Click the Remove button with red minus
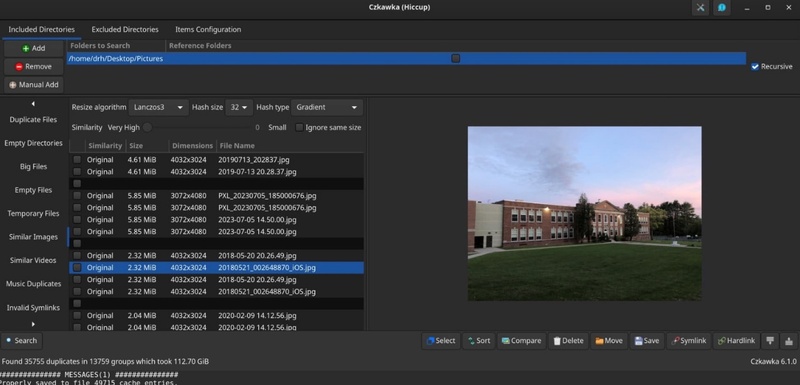 (x=34, y=66)
